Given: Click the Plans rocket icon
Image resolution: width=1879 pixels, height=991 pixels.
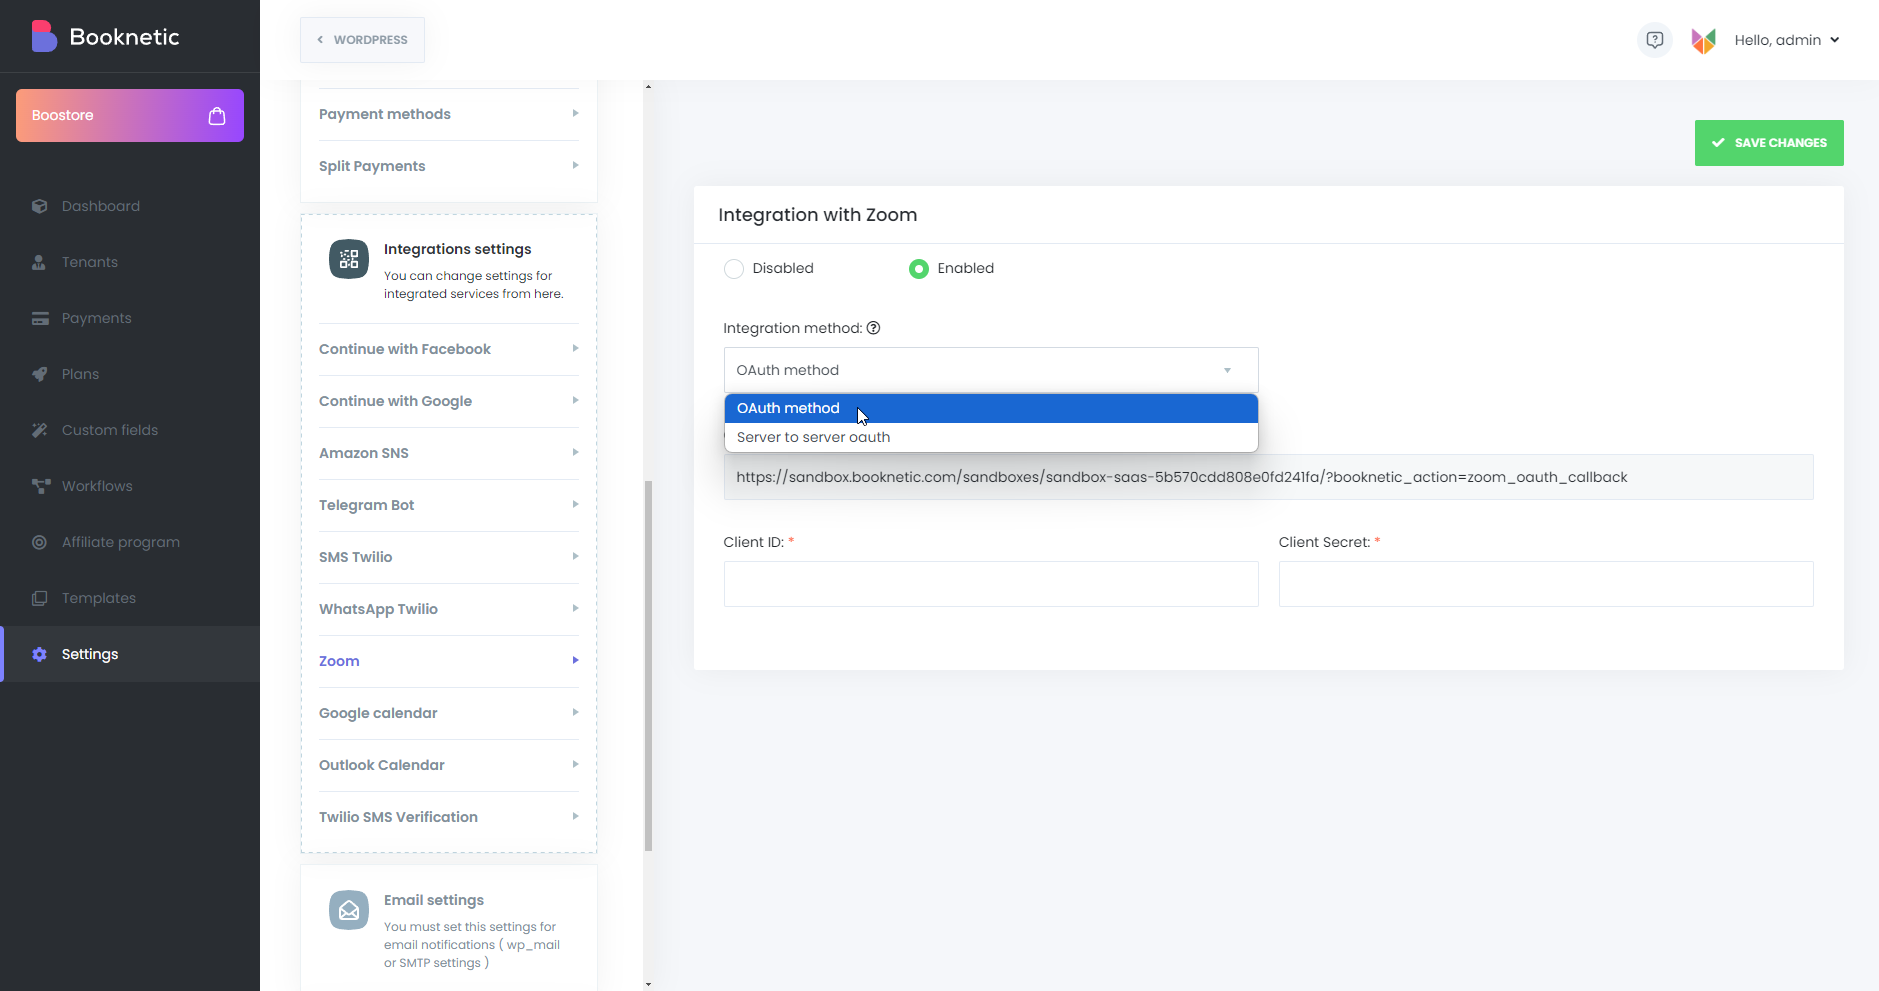Looking at the screenshot, I should pos(40,374).
